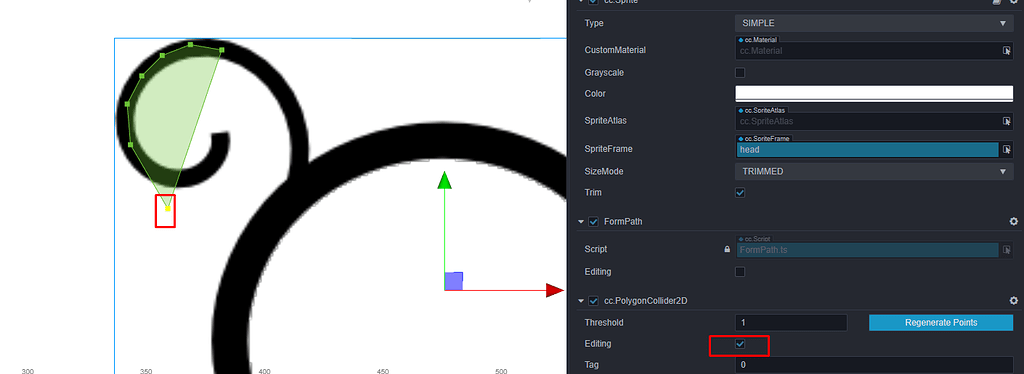
Task: Collapse the FormPath component section
Action: tap(581, 222)
